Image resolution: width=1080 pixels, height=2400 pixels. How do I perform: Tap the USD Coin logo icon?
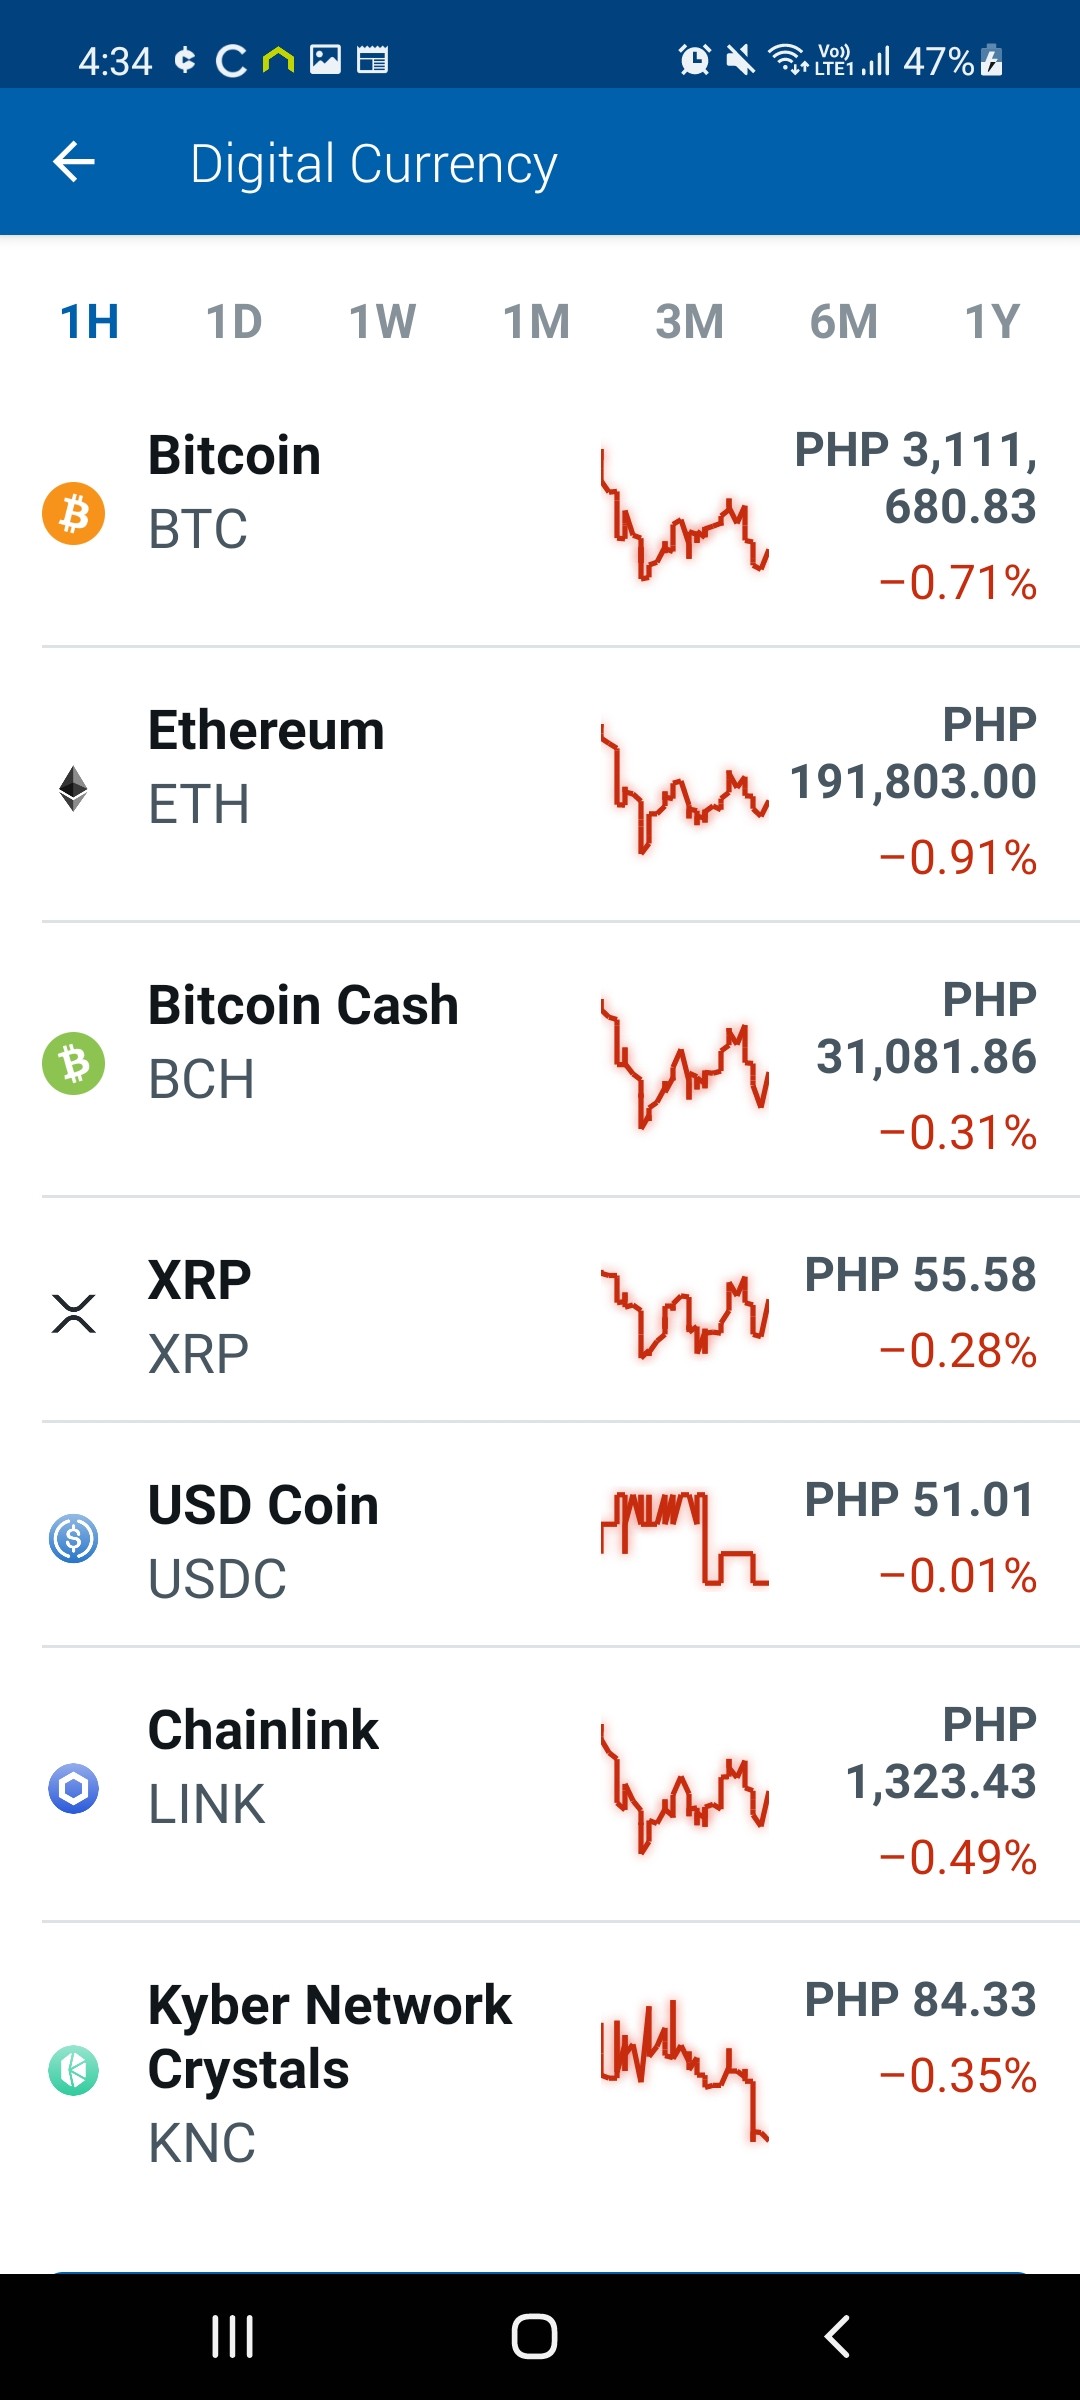point(73,1538)
